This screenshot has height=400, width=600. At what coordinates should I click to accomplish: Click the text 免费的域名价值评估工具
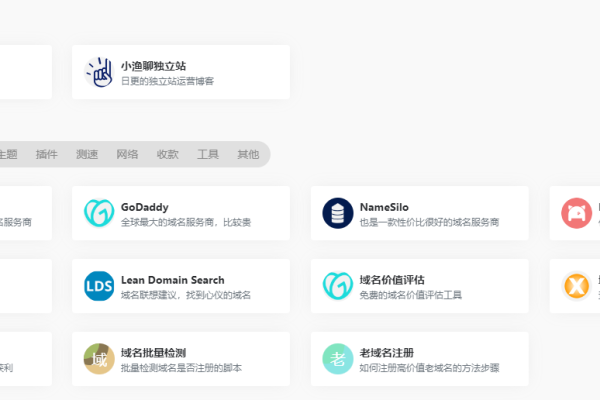tap(411, 295)
